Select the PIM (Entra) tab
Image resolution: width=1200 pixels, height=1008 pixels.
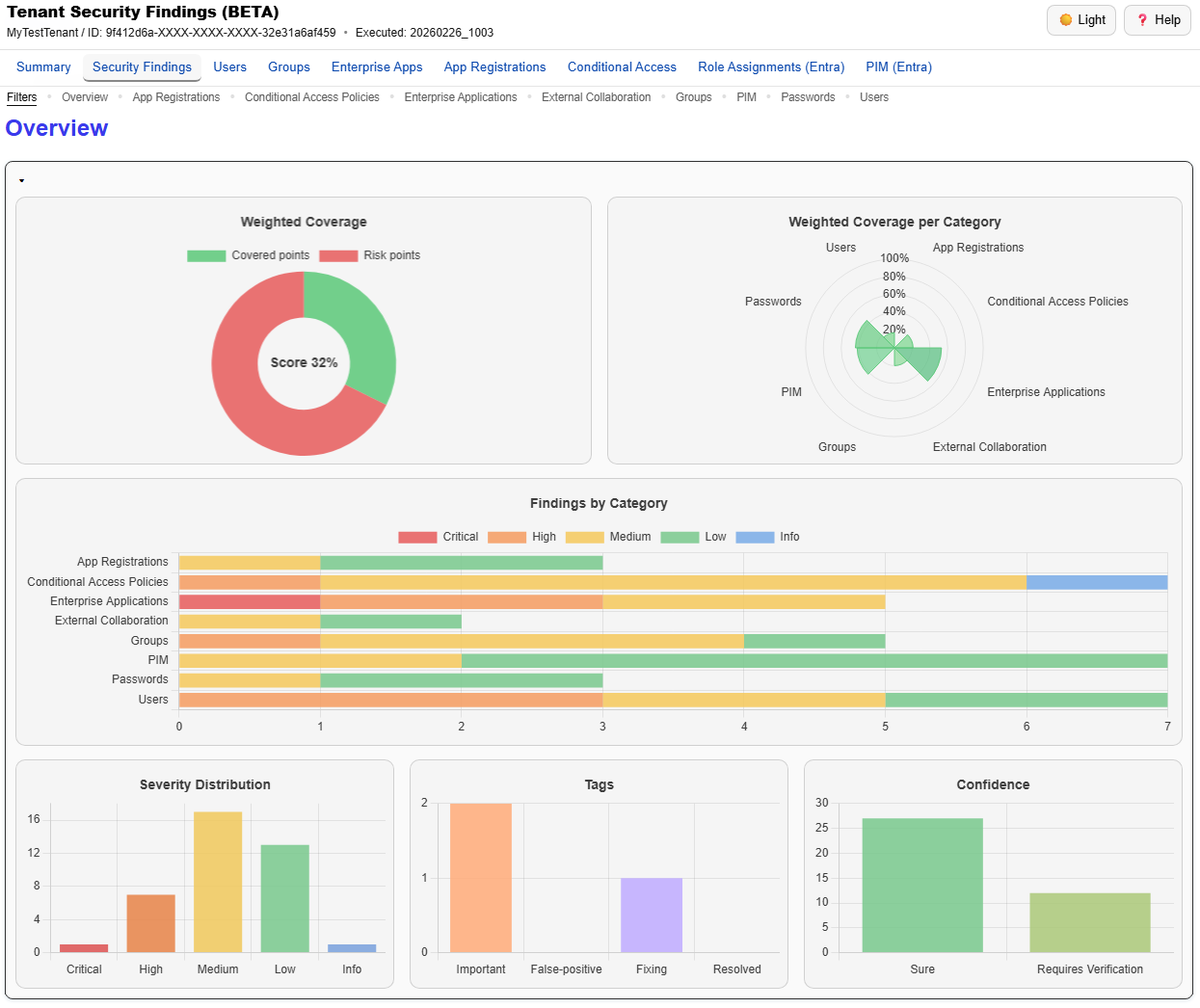click(x=898, y=67)
